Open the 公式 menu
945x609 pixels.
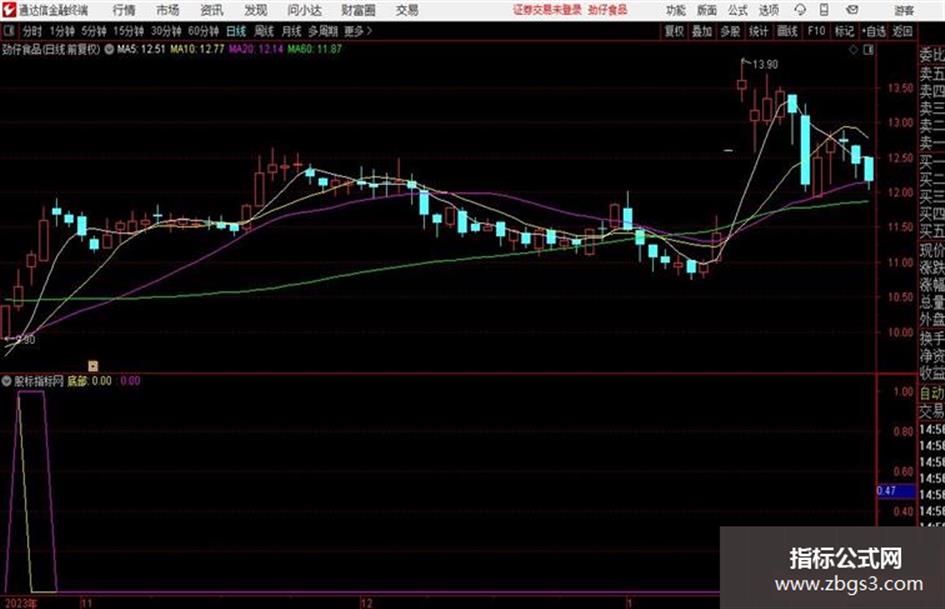point(738,10)
